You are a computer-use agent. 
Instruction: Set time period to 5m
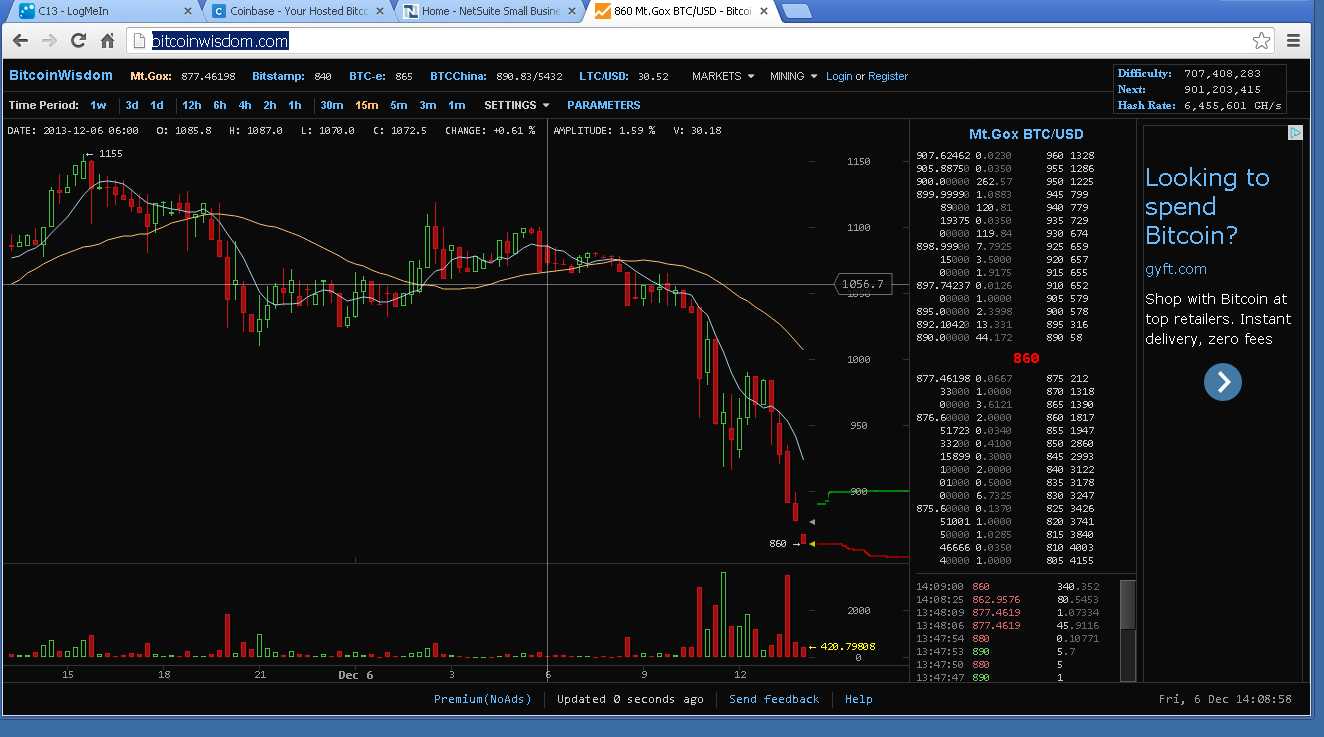(399, 105)
